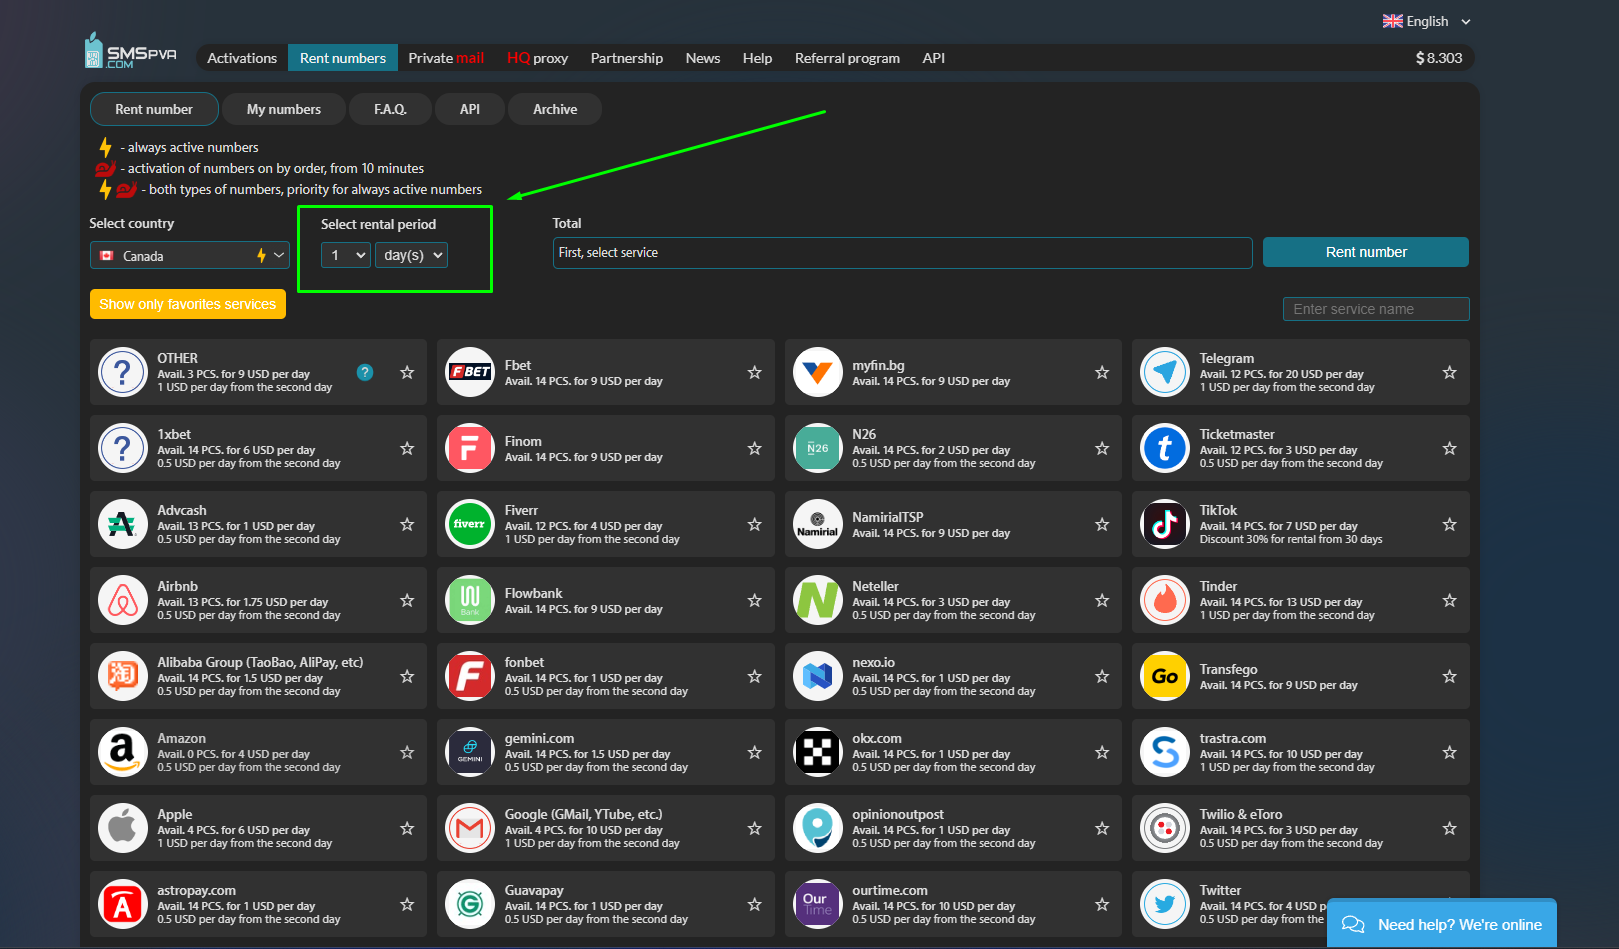Click the myfin.bg service icon

click(x=818, y=372)
